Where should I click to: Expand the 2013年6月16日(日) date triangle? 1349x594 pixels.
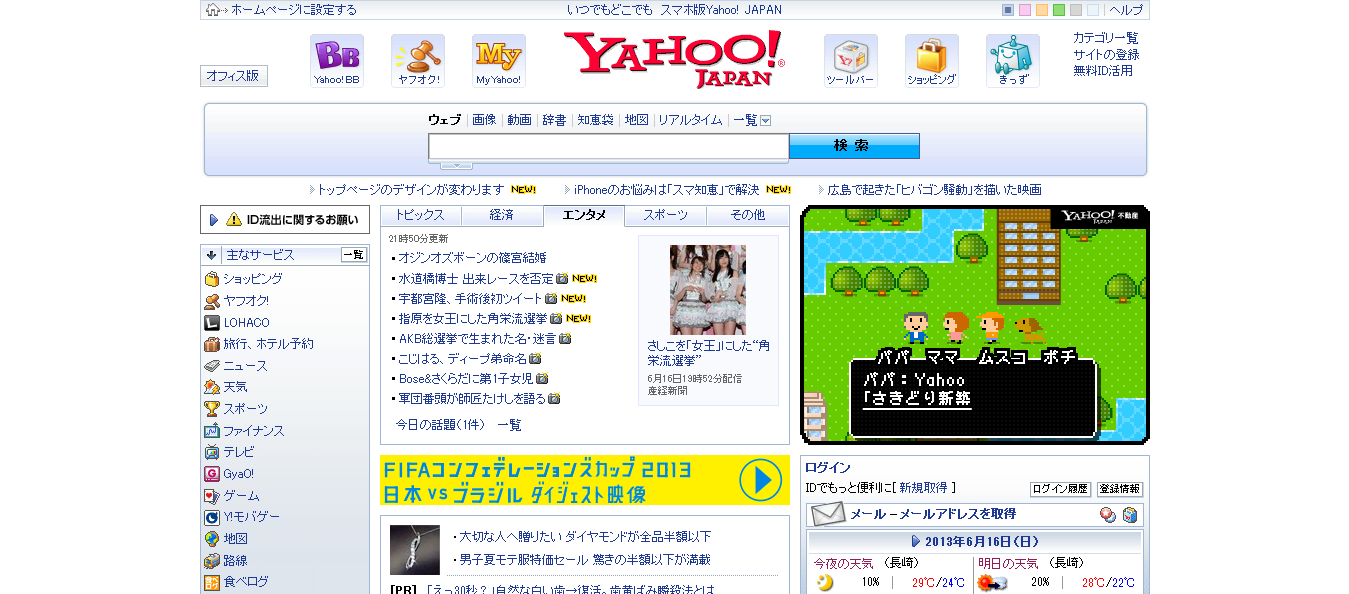[916, 541]
